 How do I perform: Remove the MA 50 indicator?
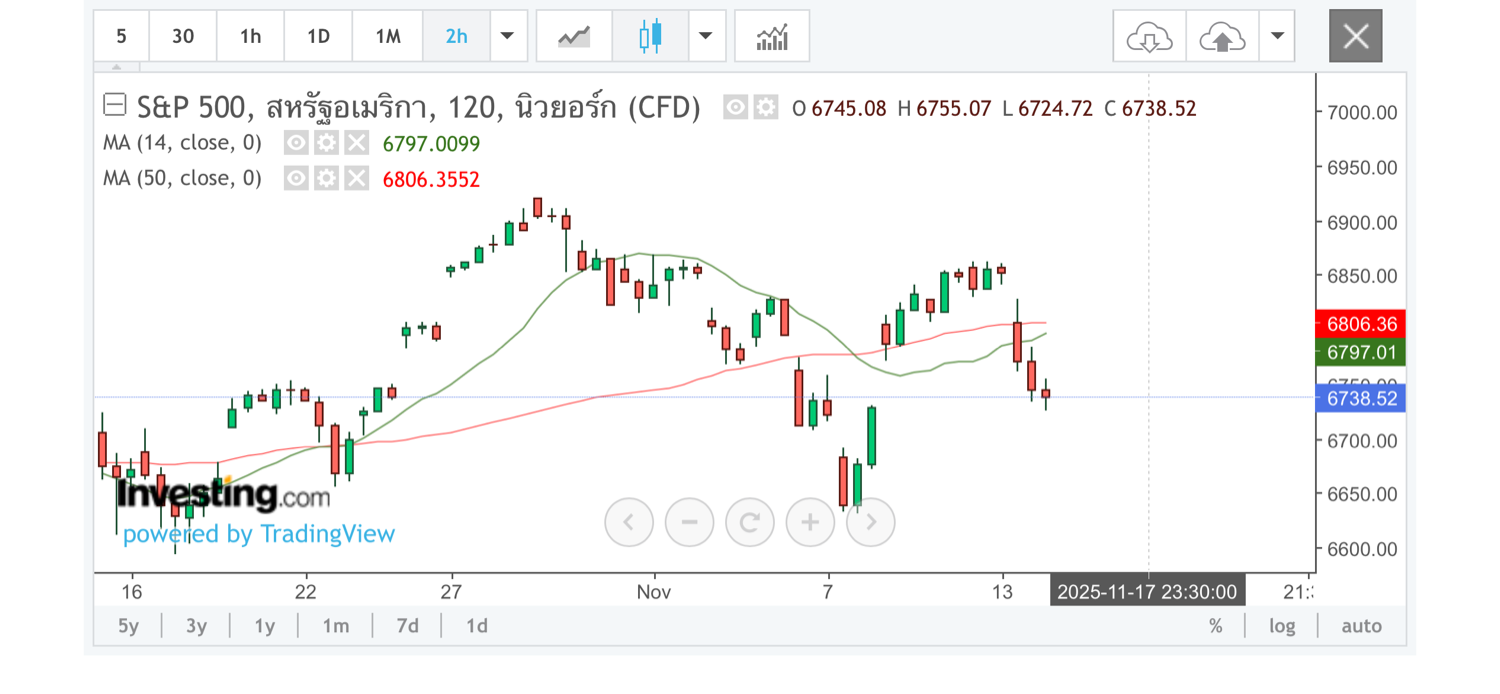coord(356,179)
